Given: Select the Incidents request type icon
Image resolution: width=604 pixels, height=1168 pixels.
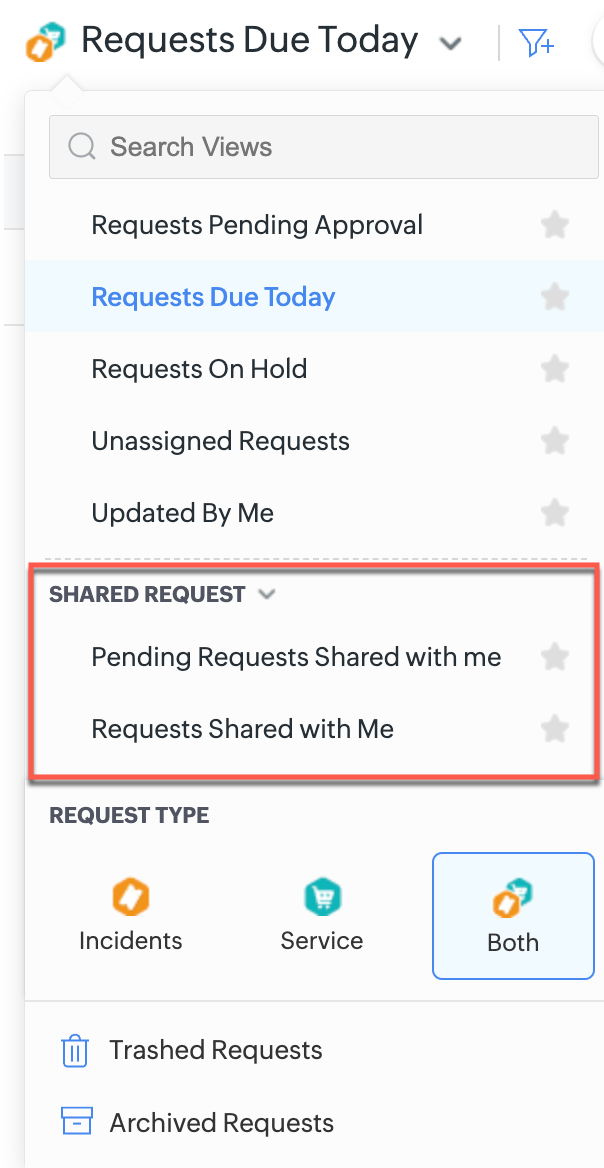Looking at the screenshot, I should pyautogui.click(x=131, y=899).
